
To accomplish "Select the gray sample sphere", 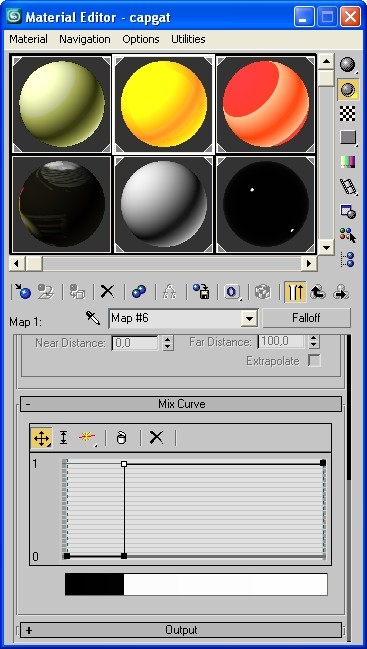I will coord(163,204).
